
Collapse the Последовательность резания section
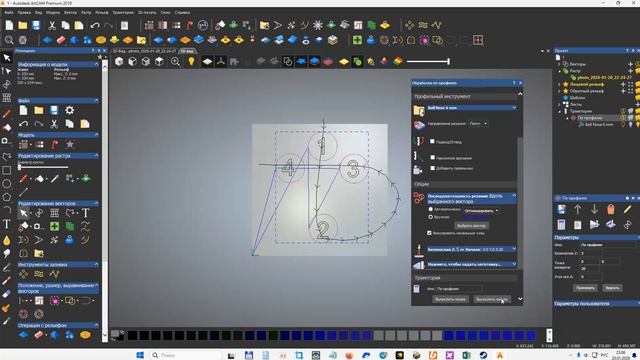[514, 196]
